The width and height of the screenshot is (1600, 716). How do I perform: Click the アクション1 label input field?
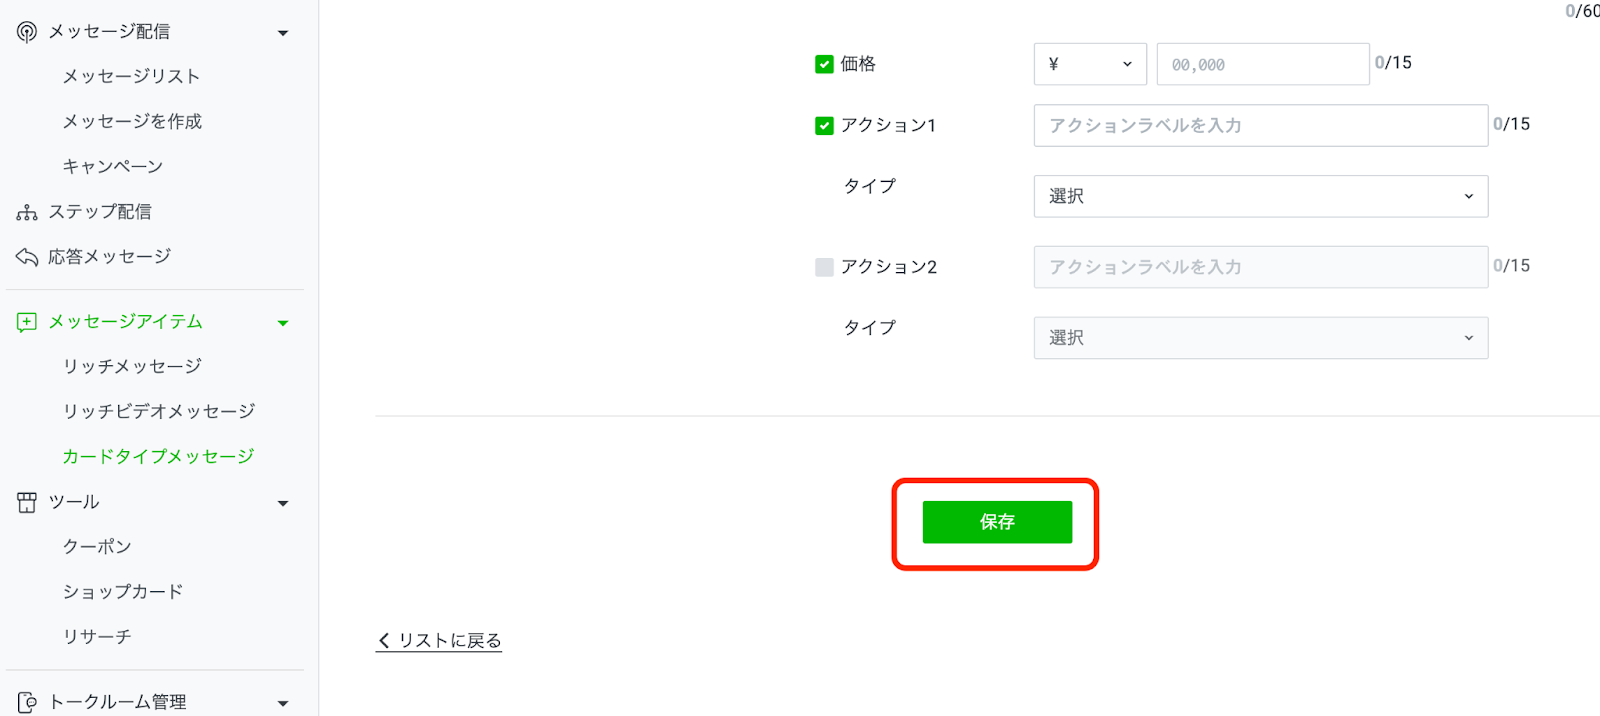[1260, 126]
